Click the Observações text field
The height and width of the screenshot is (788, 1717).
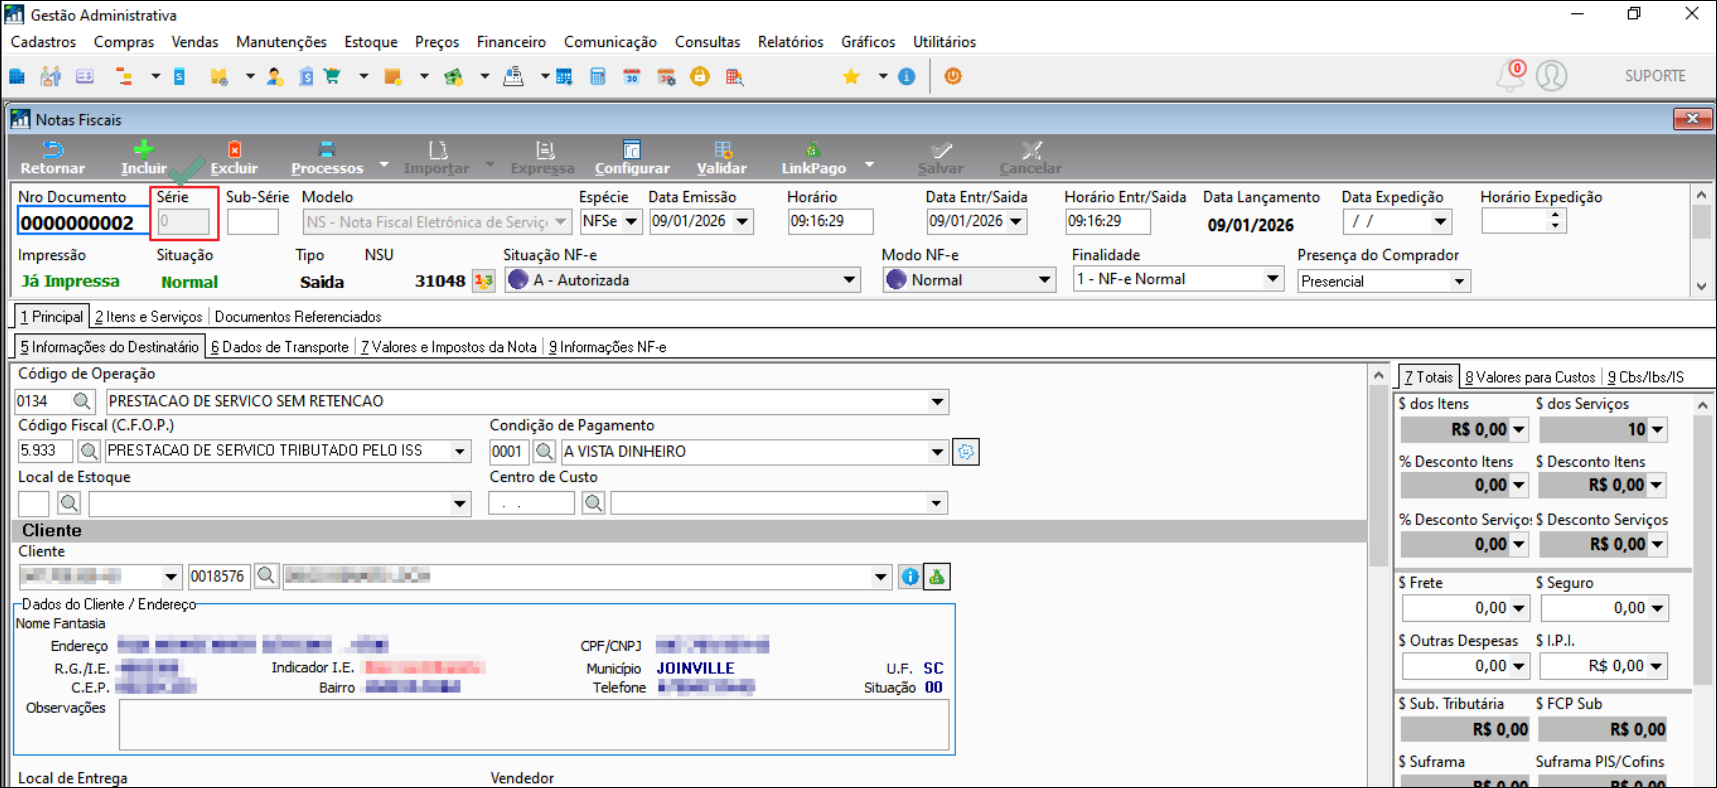[533, 724]
